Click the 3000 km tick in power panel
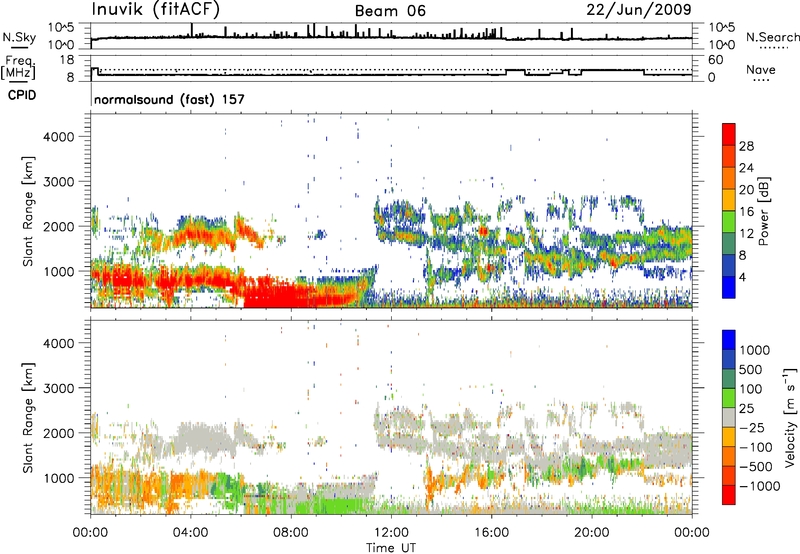Image resolution: width=800 pixels, height=554 pixels. (x=59, y=182)
